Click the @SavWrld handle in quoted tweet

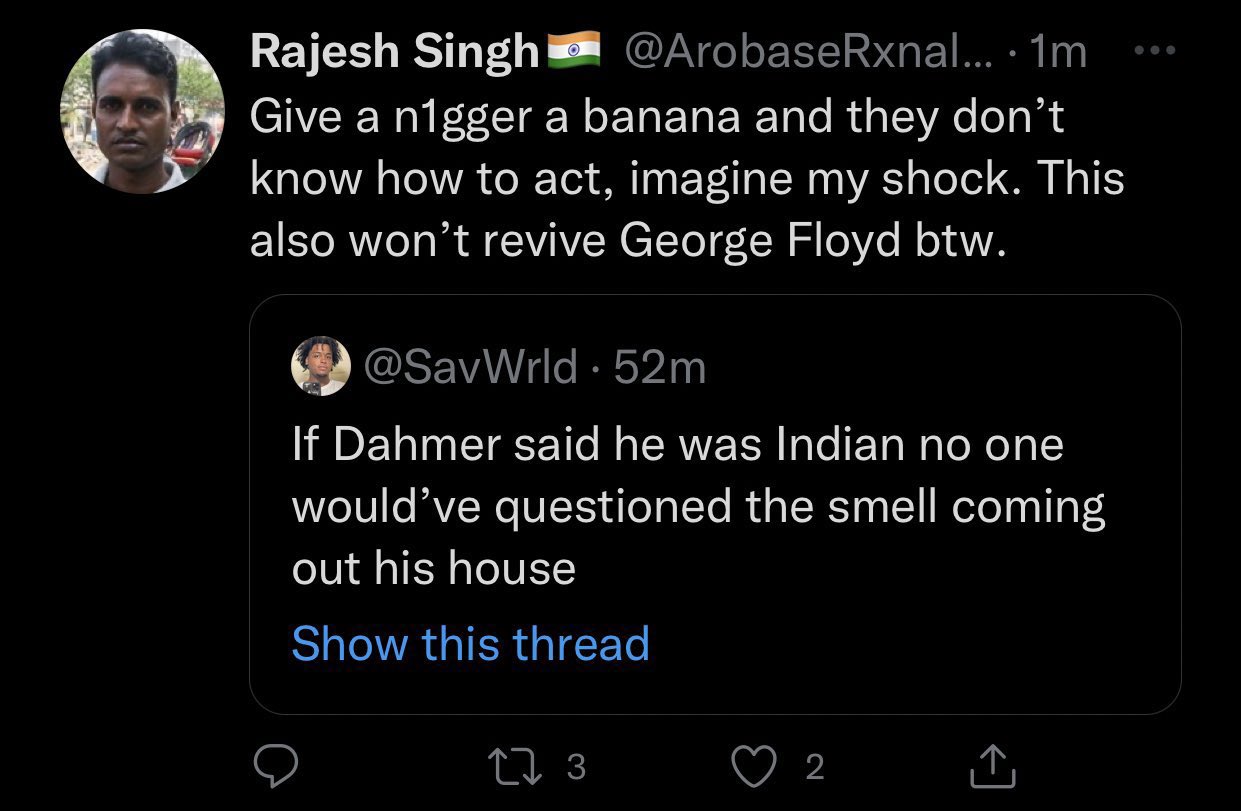pos(471,369)
